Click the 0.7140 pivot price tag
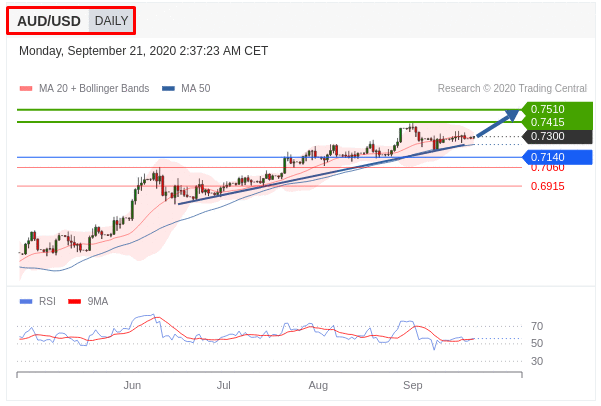This screenshot has width=601, height=406. (x=558, y=157)
